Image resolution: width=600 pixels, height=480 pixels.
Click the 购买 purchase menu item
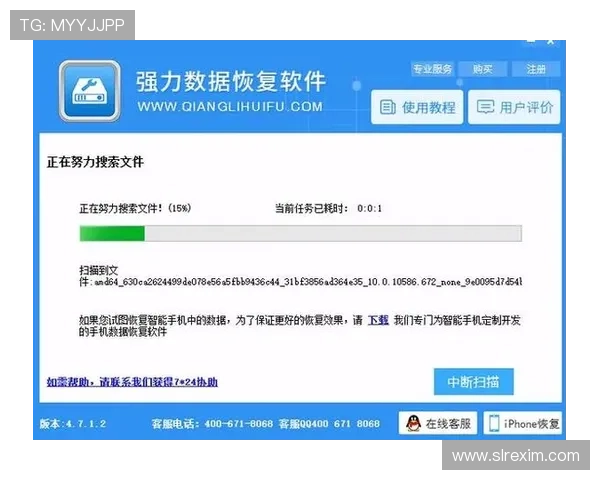click(x=483, y=69)
